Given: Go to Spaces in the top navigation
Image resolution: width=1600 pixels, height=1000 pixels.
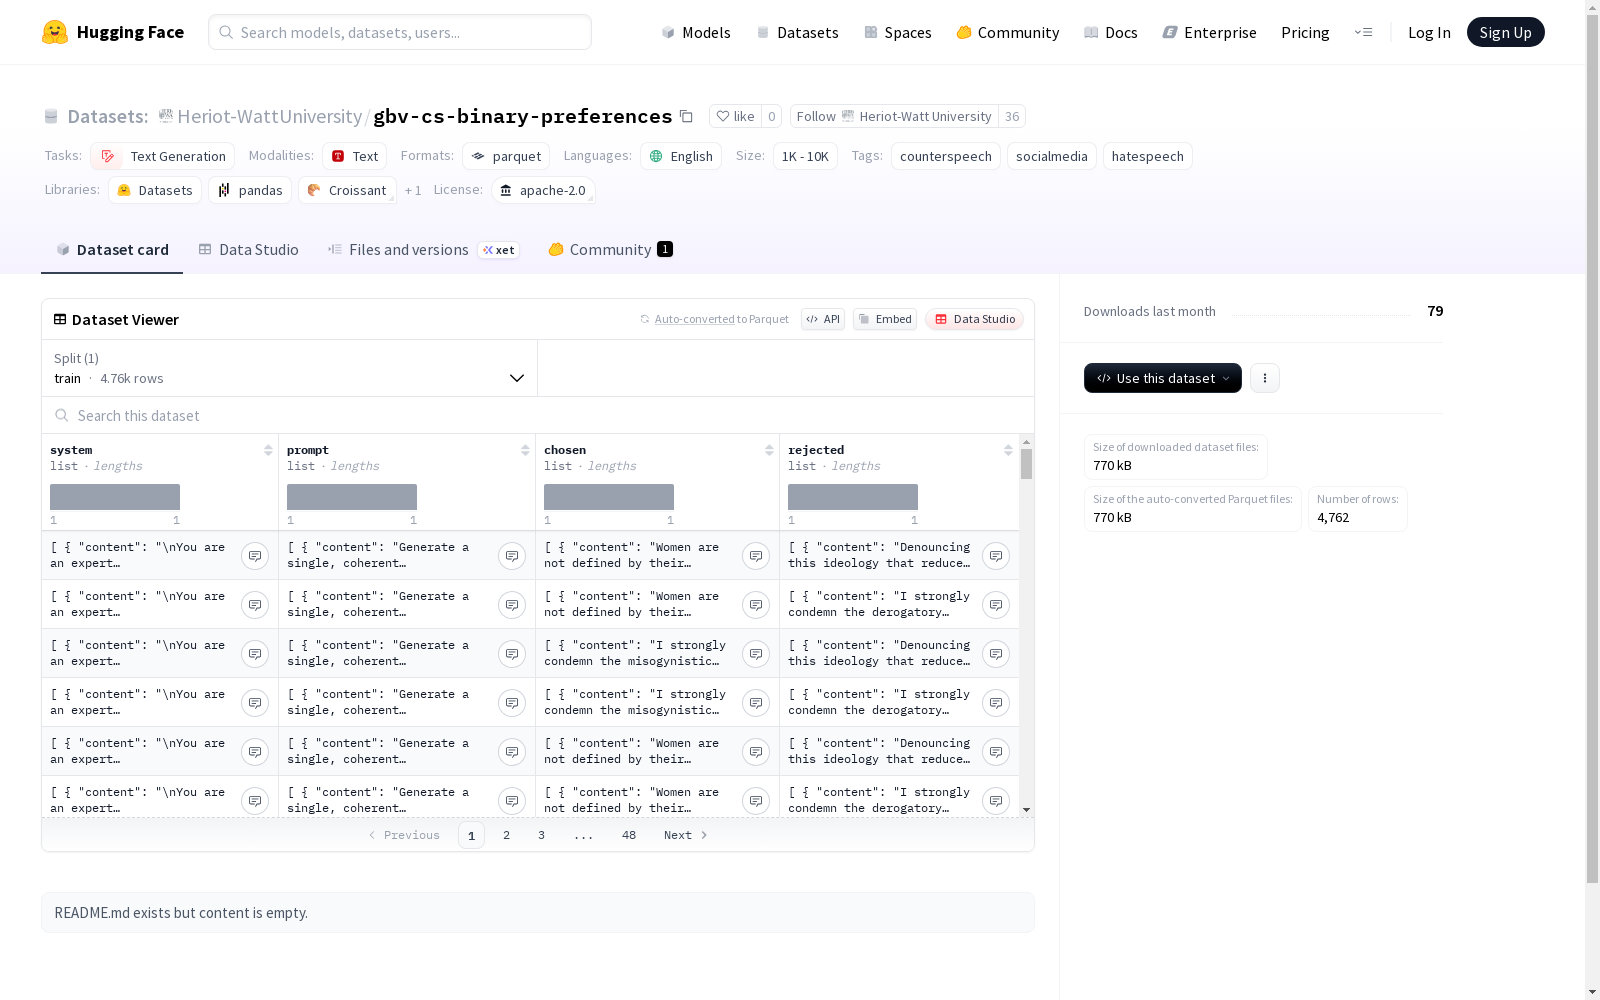Looking at the screenshot, I should coord(898,32).
